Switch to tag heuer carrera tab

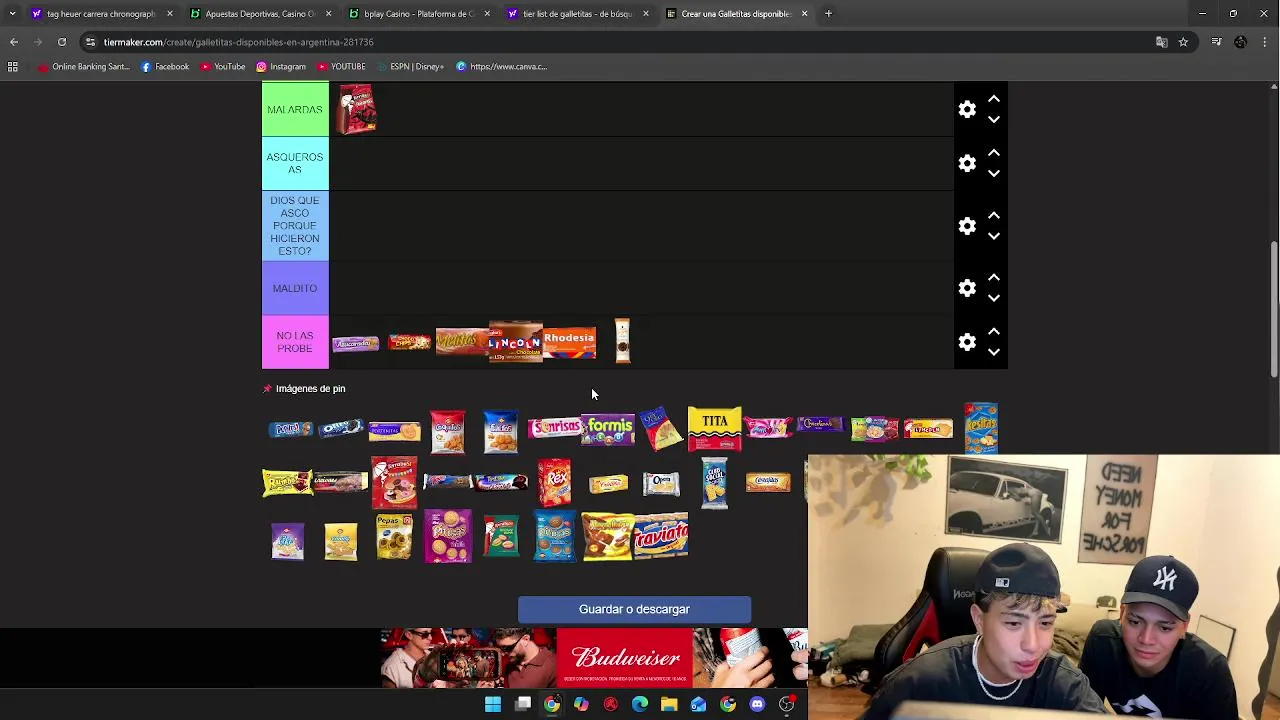(x=100, y=14)
